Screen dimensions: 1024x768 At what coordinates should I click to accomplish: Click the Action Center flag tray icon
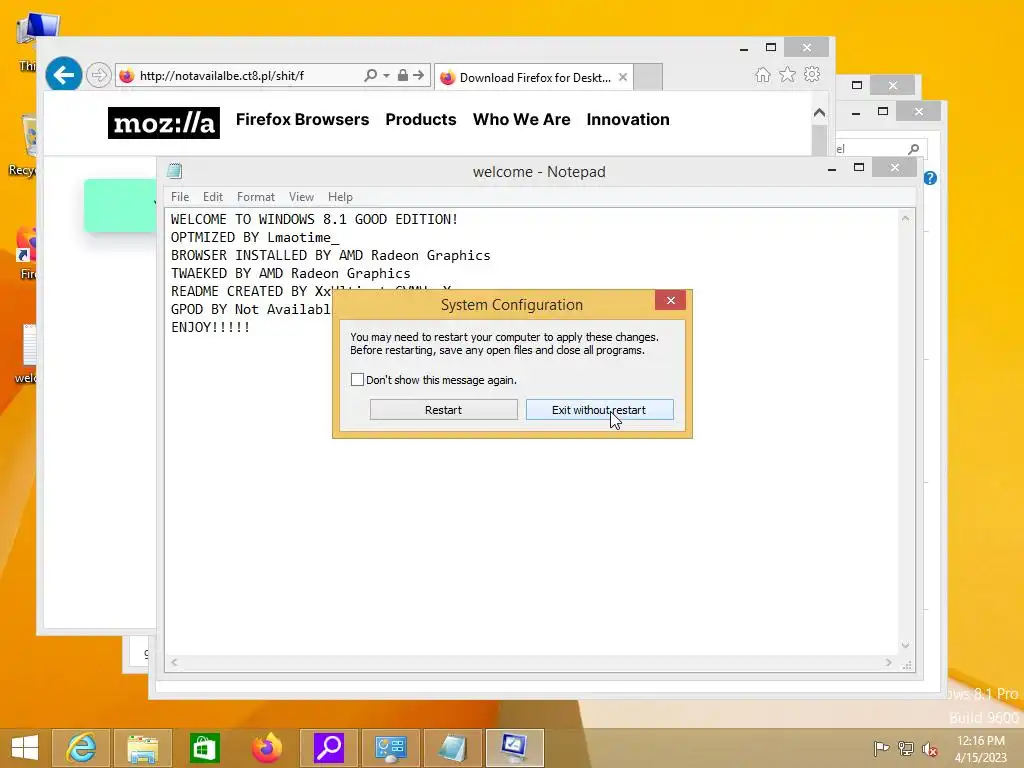point(881,748)
